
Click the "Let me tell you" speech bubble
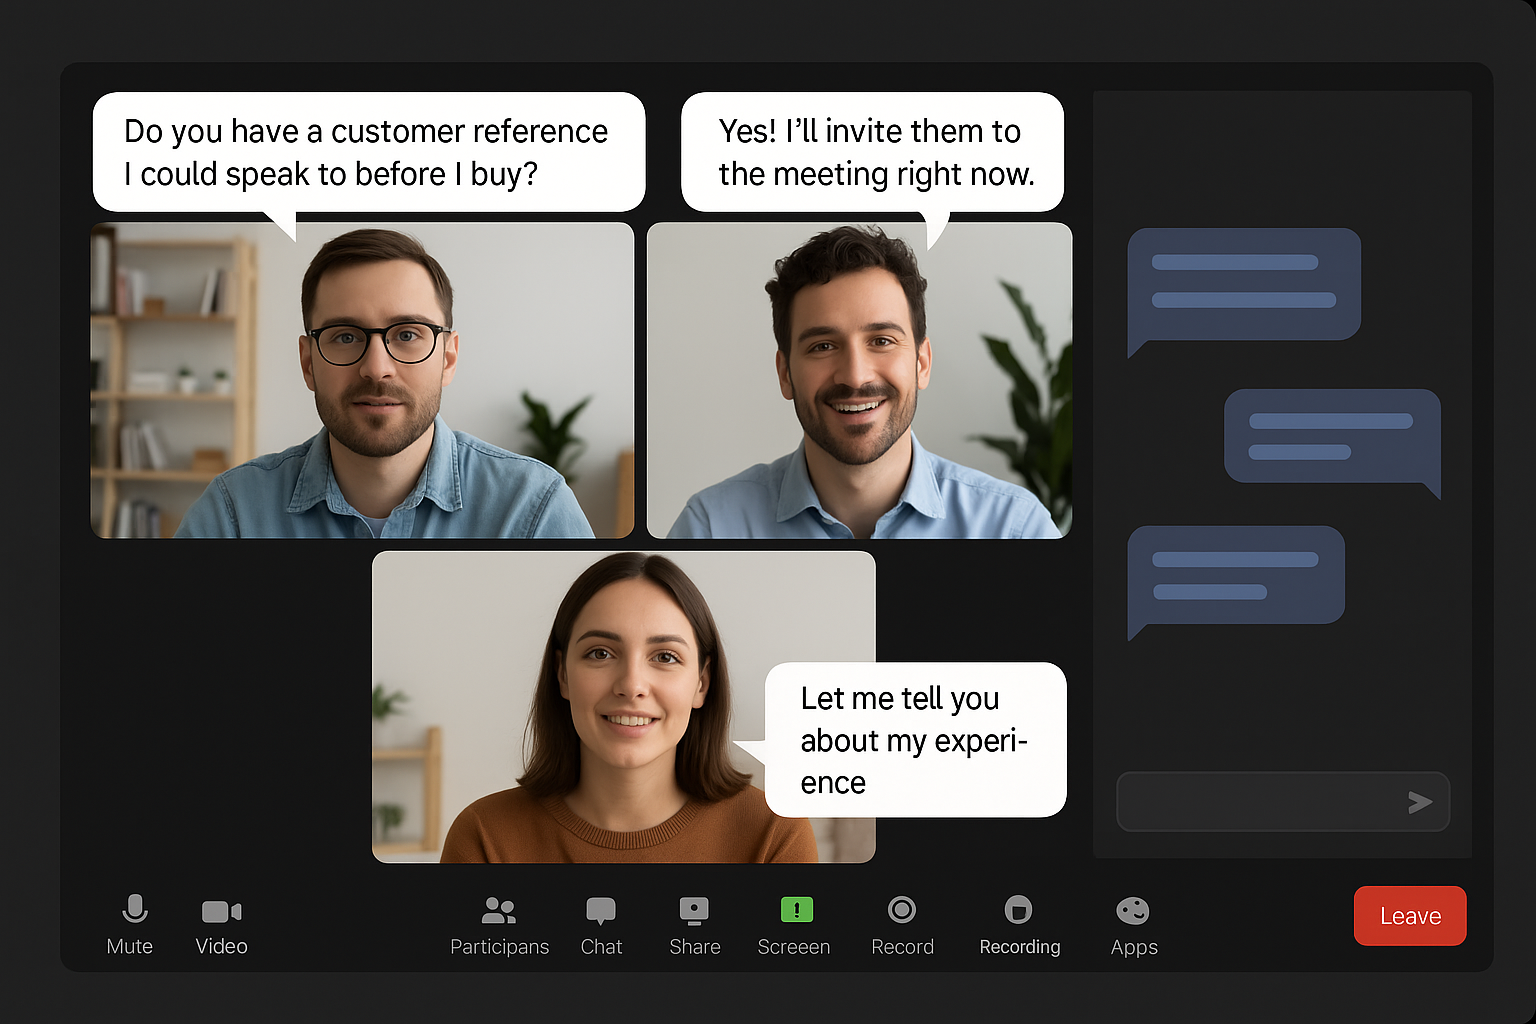click(915, 740)
